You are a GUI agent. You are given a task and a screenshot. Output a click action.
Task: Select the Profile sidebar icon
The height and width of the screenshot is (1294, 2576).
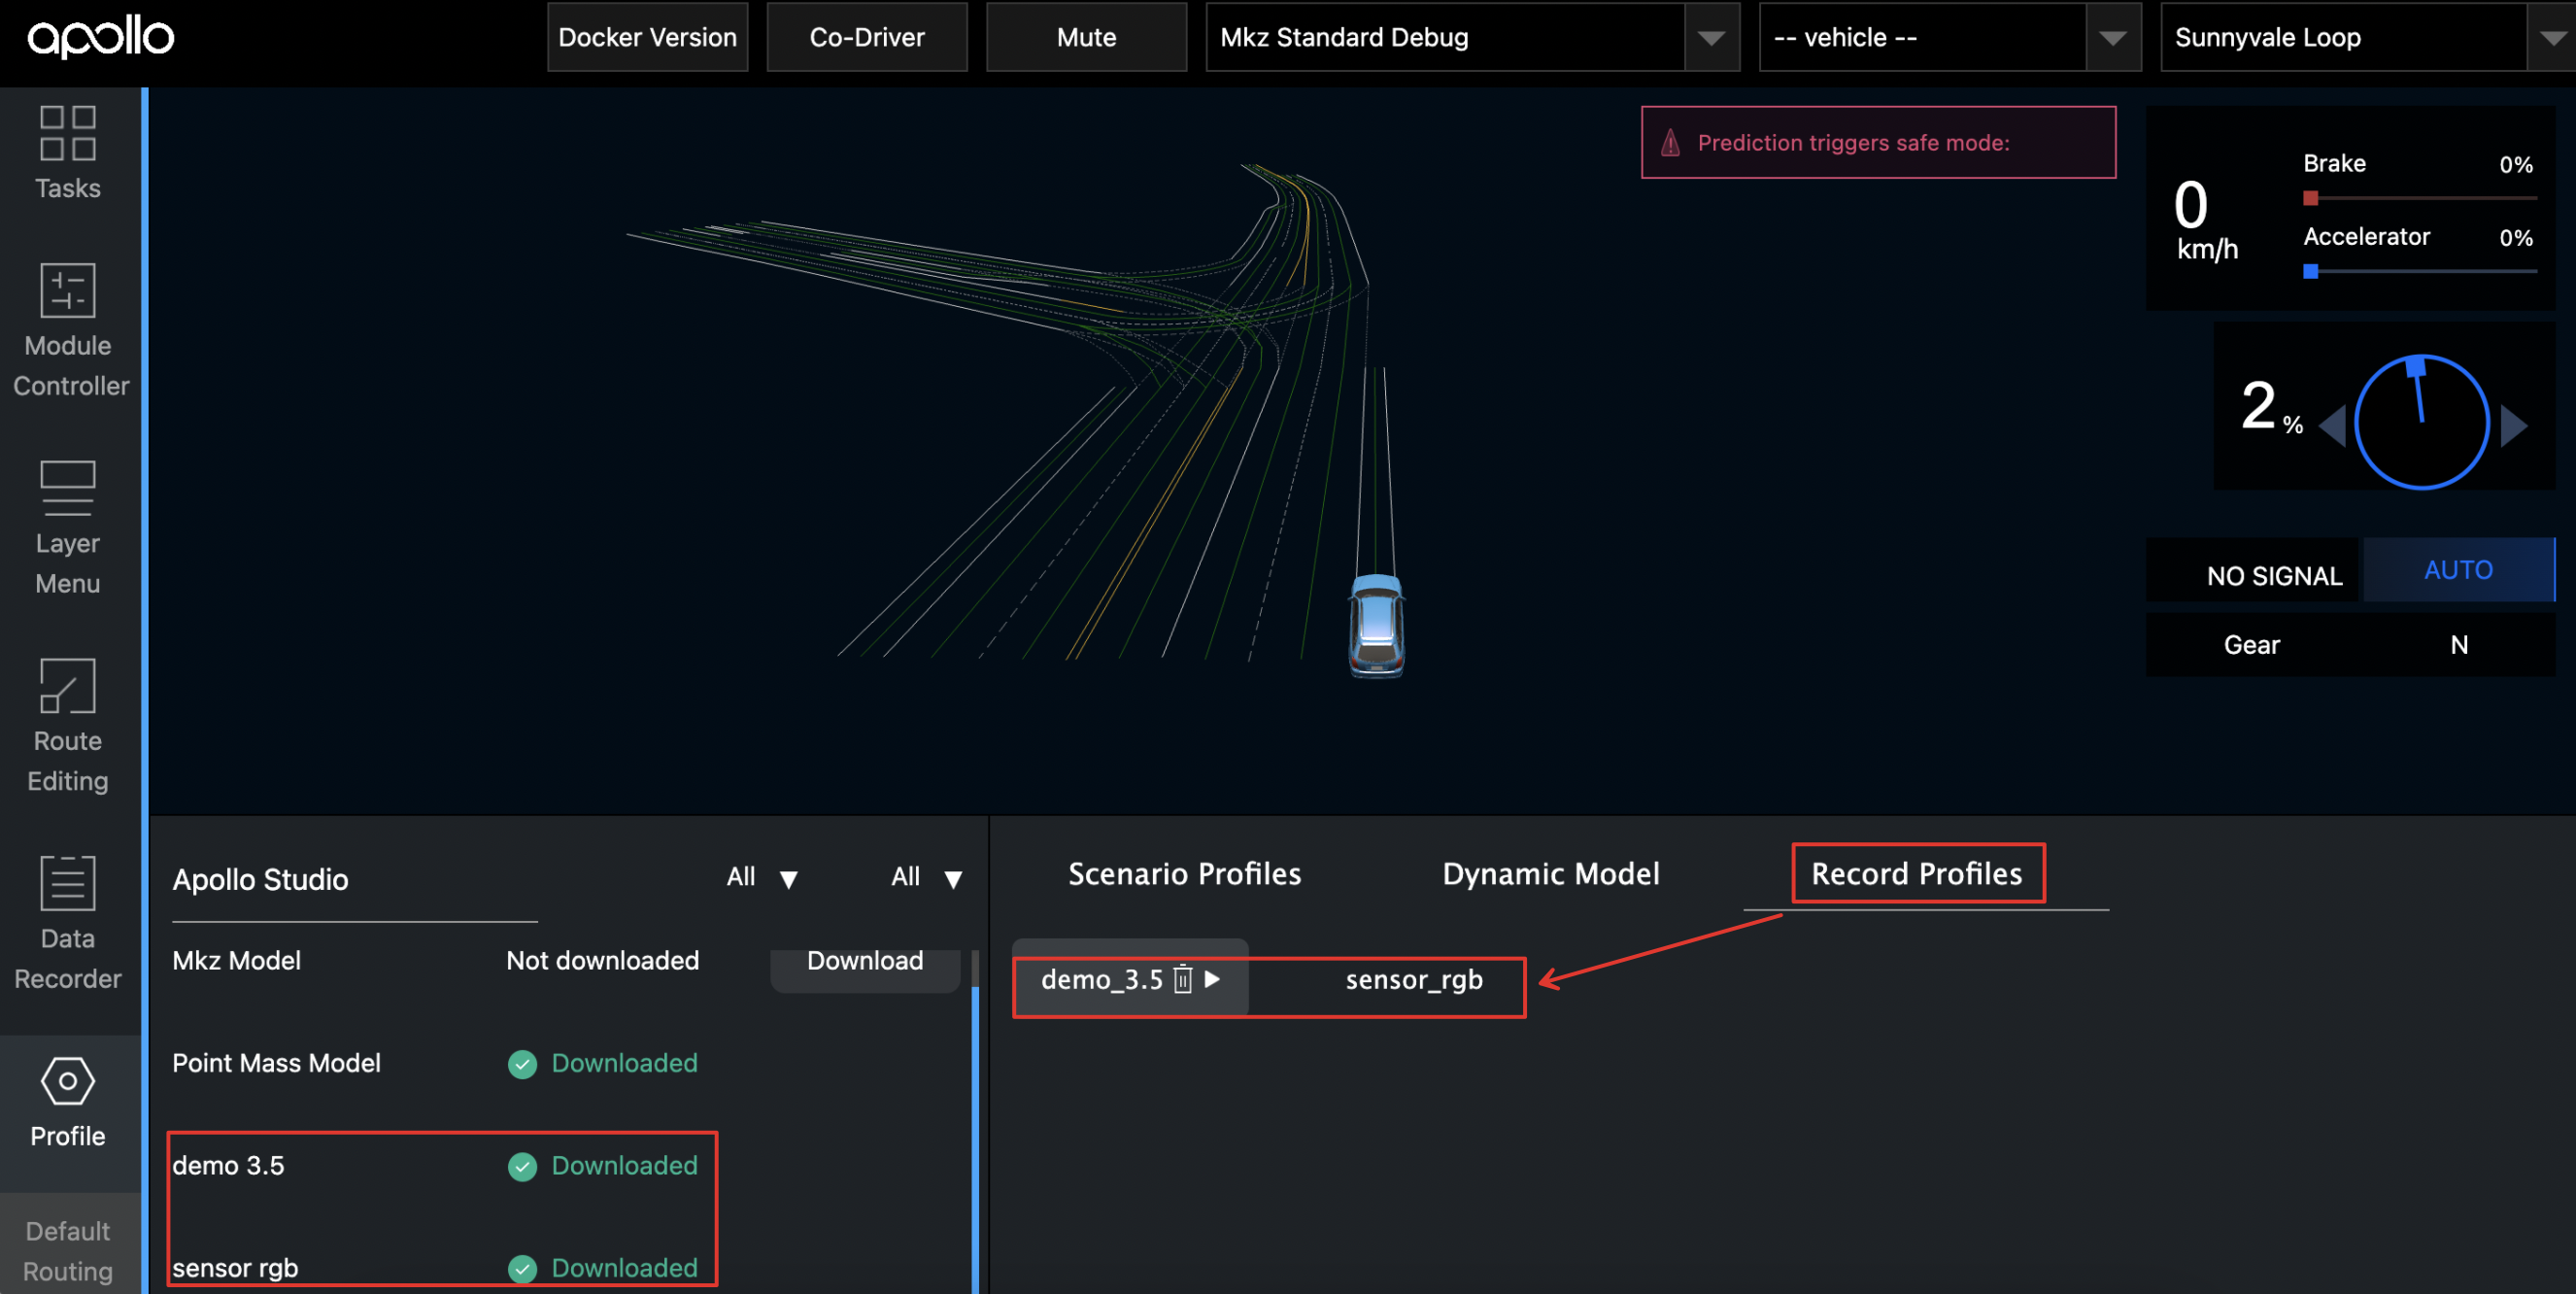pos(67,1082)
